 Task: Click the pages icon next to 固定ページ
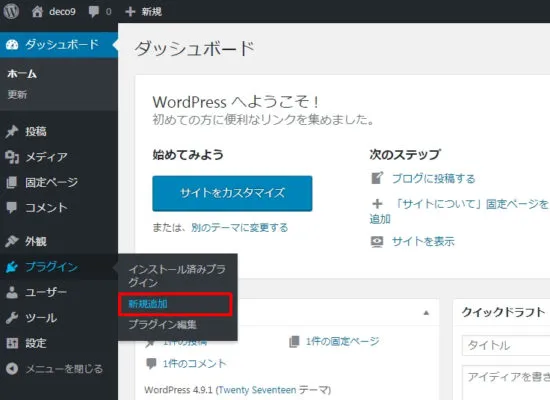pos(12,182)
